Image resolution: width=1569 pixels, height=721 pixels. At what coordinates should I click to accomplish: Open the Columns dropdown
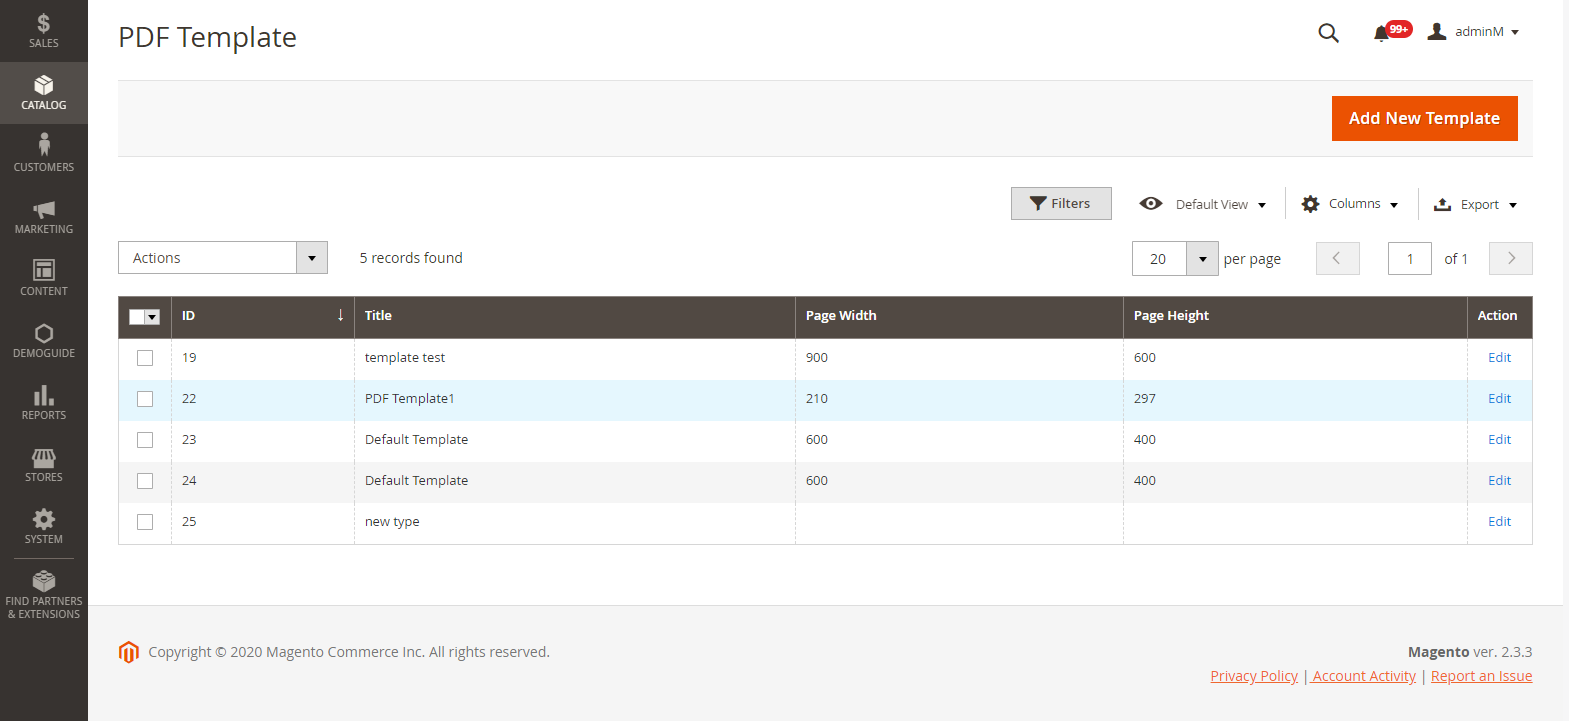pos(1350,204)
